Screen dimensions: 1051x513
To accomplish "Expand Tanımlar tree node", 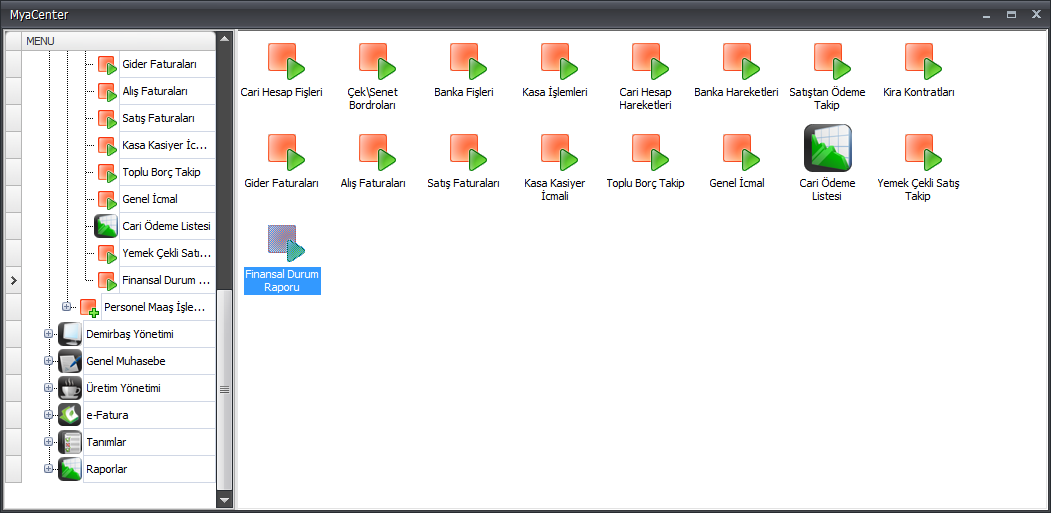I will (x=48, y=441).
